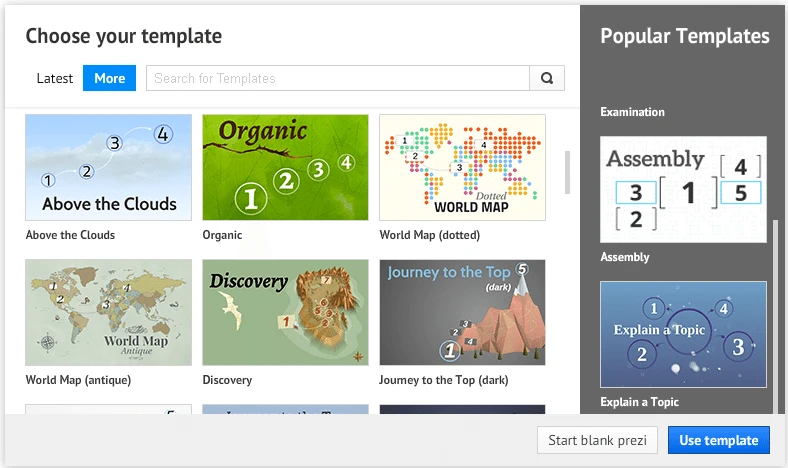Image resolution: width=788 pixels, height=468 pixels.
Task: Choose the Above the Clouds template thumbnail
Action: click(109, 167)
